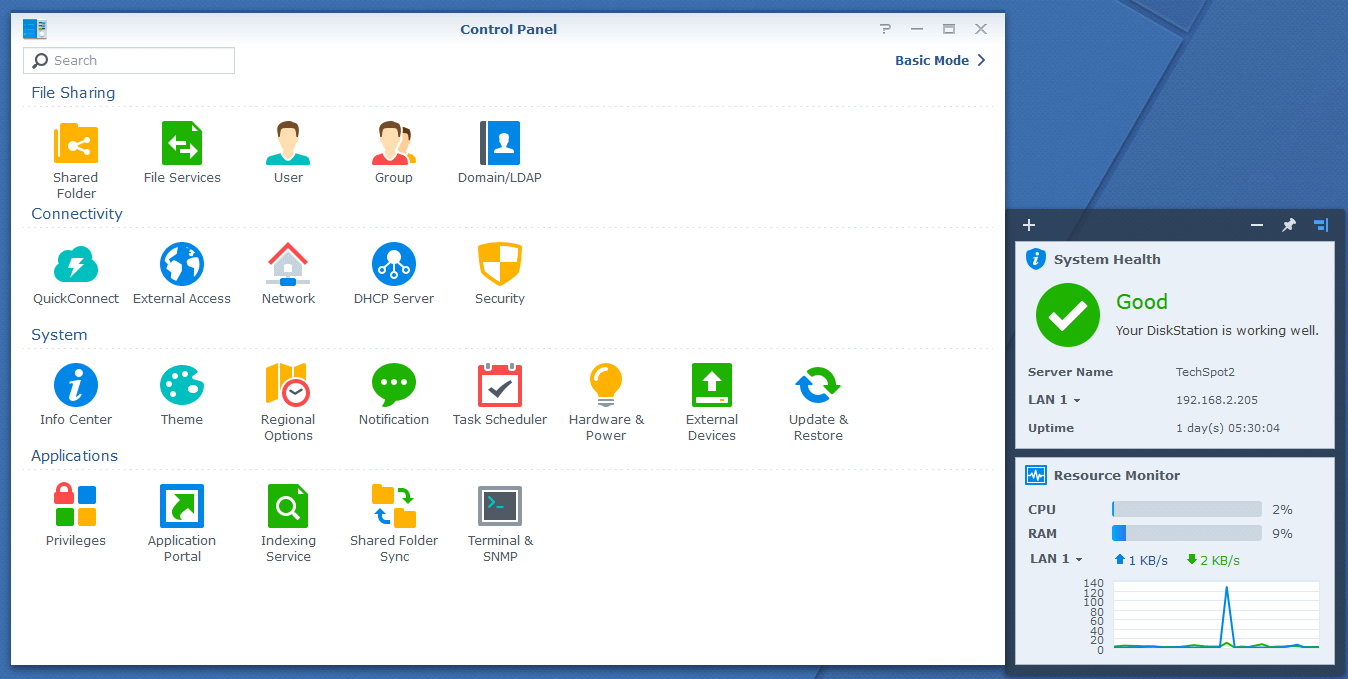This screenshot has width=1348, height=679.
Task: Expand LAN 1 dropdown in Resource Monitor
Action: (x=1056, y=559)
